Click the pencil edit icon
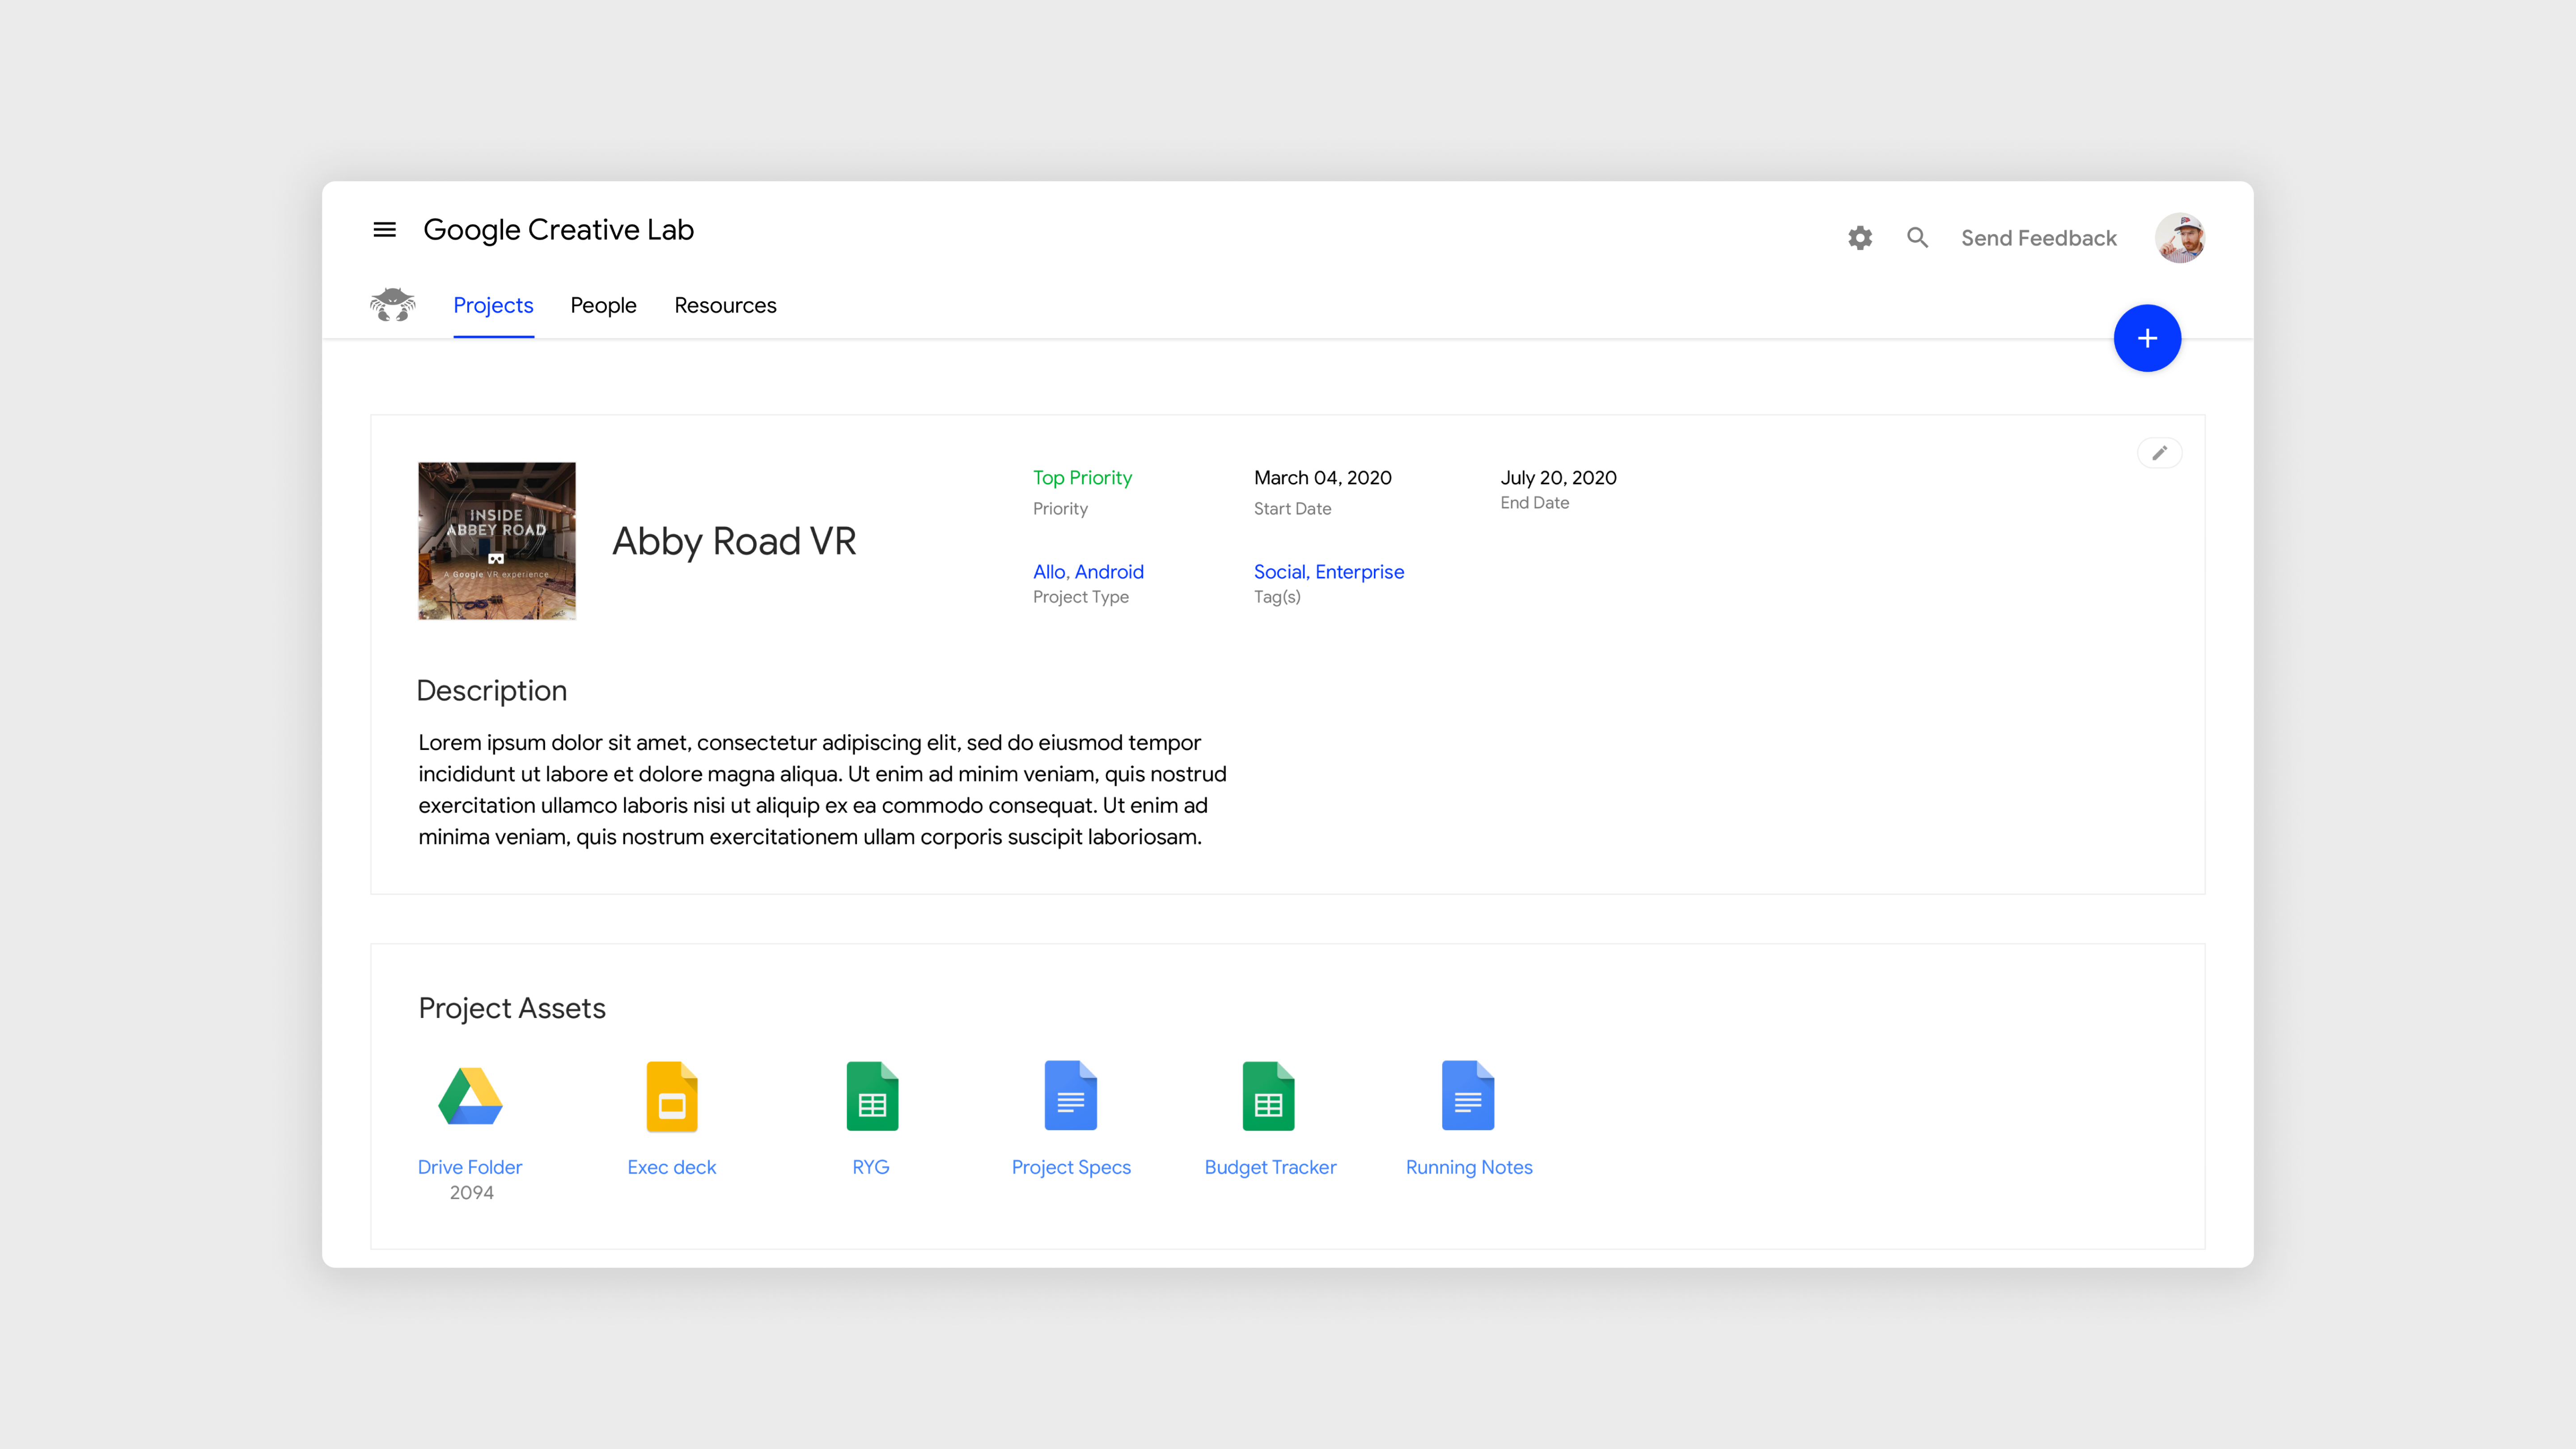 pyautogui.click(x=2159, y=453)
